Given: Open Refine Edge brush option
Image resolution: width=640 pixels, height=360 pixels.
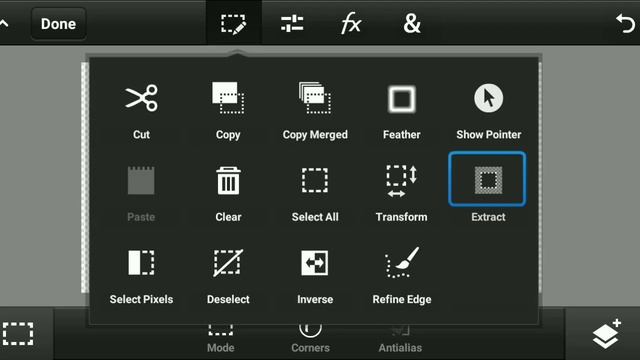Looking at the screenshot, I should pyautogui.click(x=402, y=276).
